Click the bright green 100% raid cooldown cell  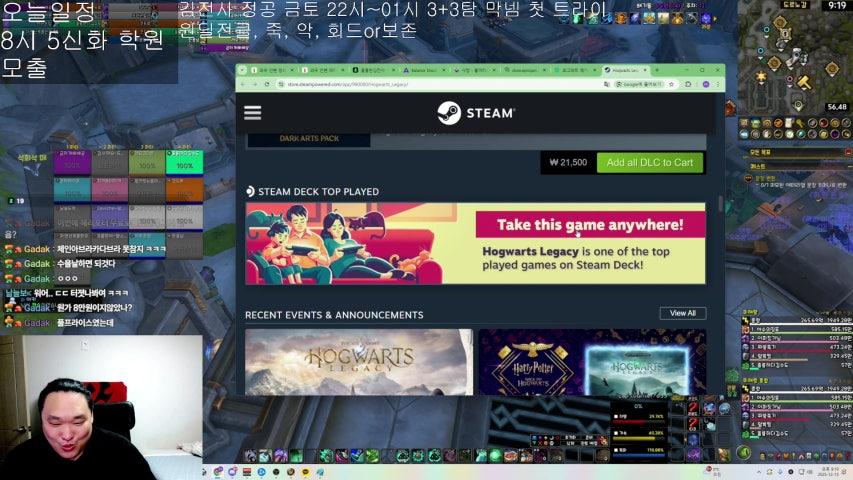click(185, 163)
